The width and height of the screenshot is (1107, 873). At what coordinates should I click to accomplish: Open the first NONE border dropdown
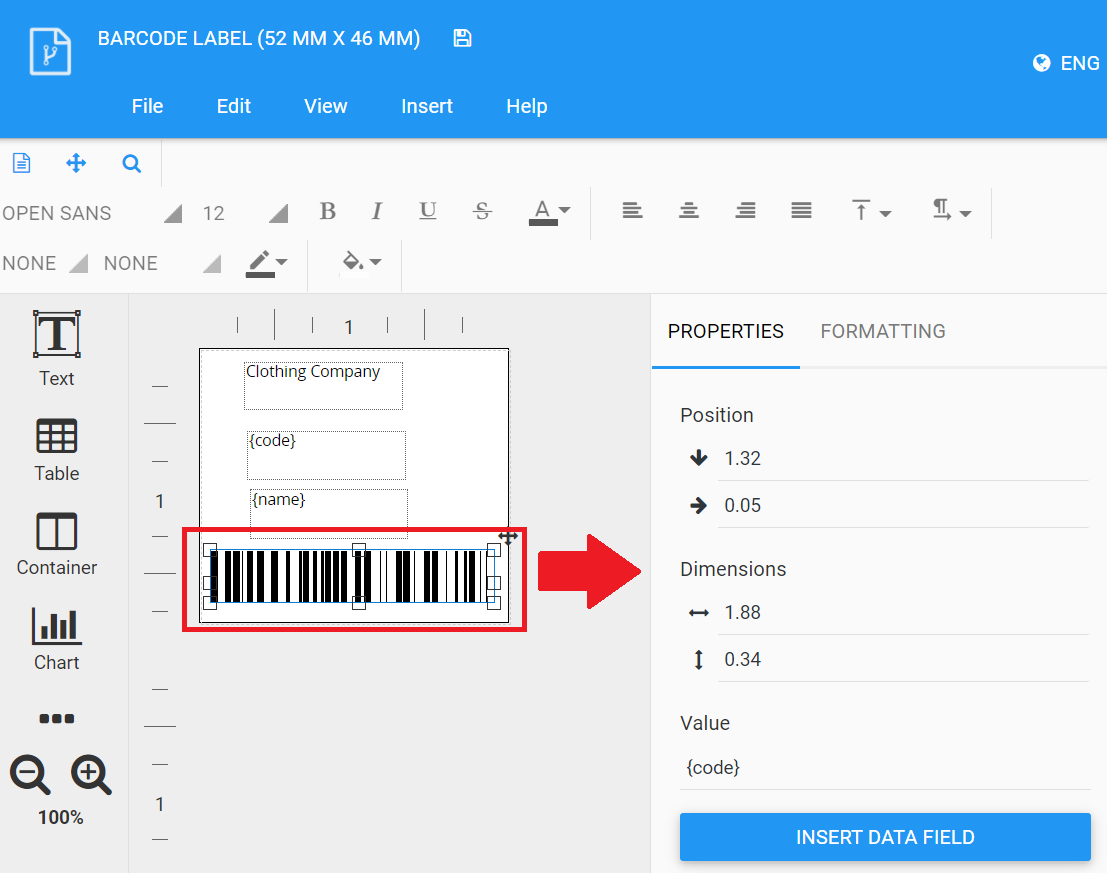coord(44,263)
